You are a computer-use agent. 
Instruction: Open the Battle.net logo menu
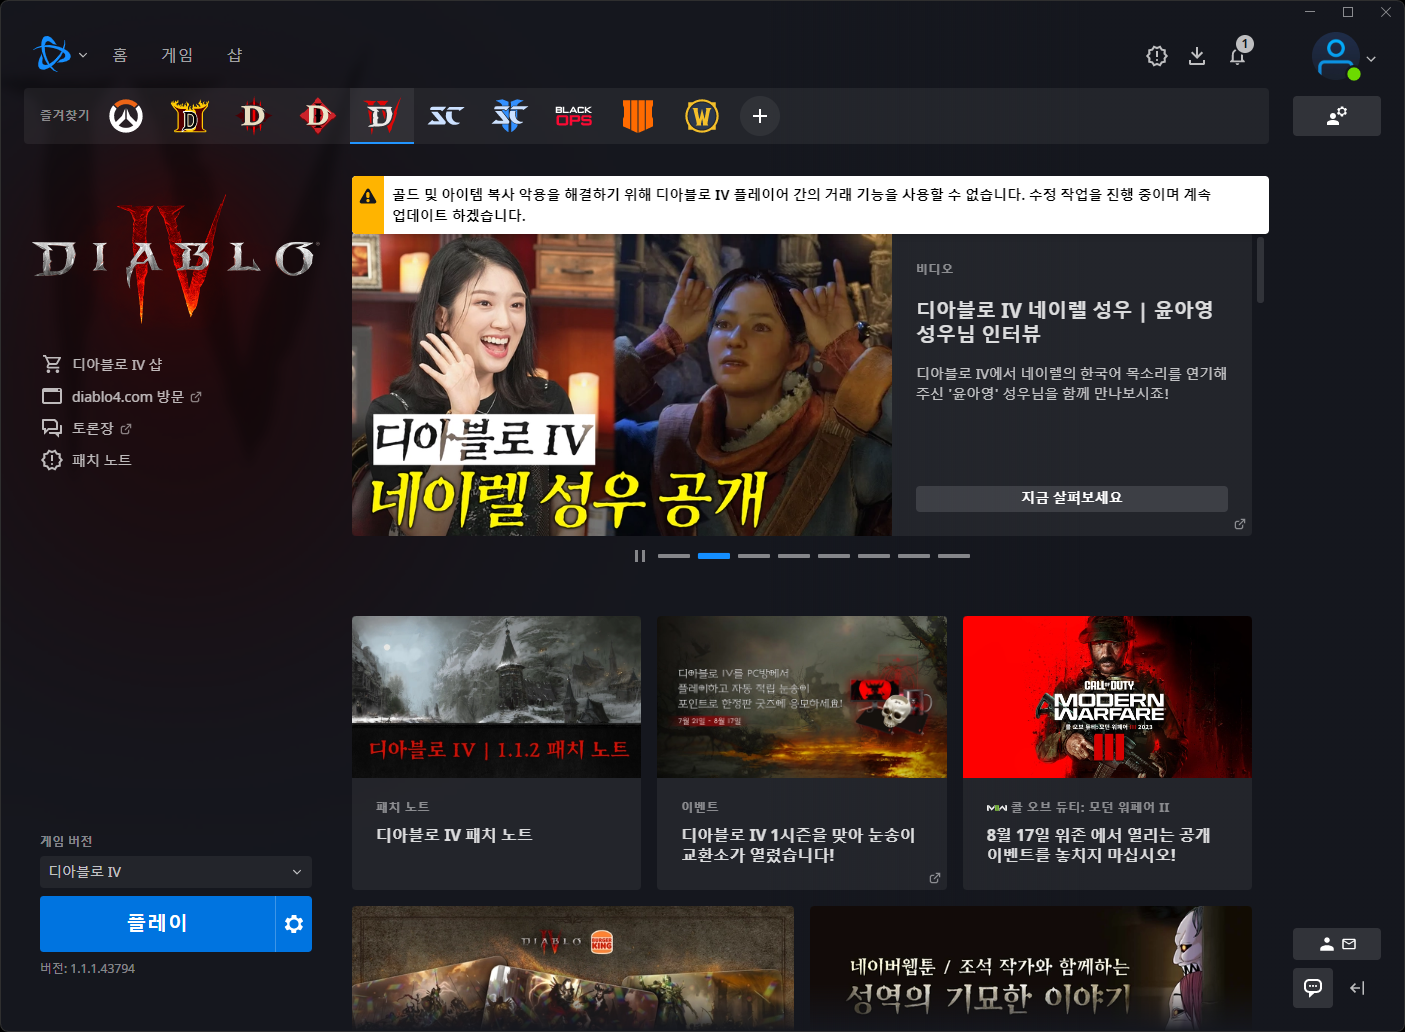pos(59,54)
